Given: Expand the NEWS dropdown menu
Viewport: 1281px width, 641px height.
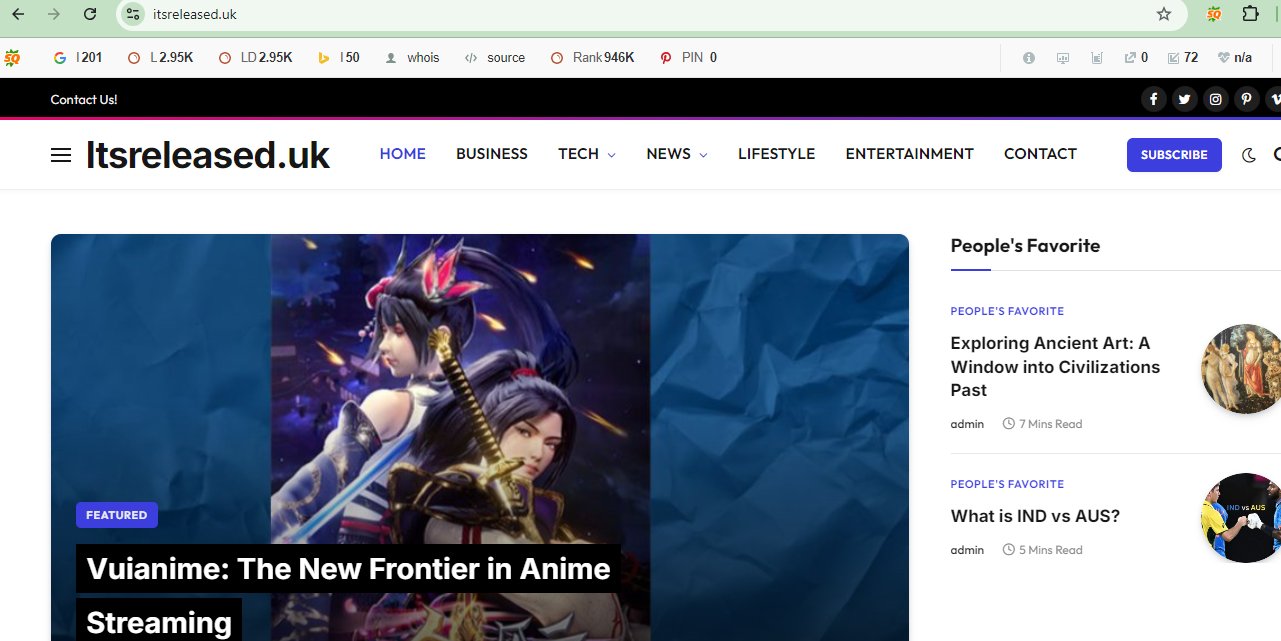Looking at the screenshot, I should click(676, 154).
